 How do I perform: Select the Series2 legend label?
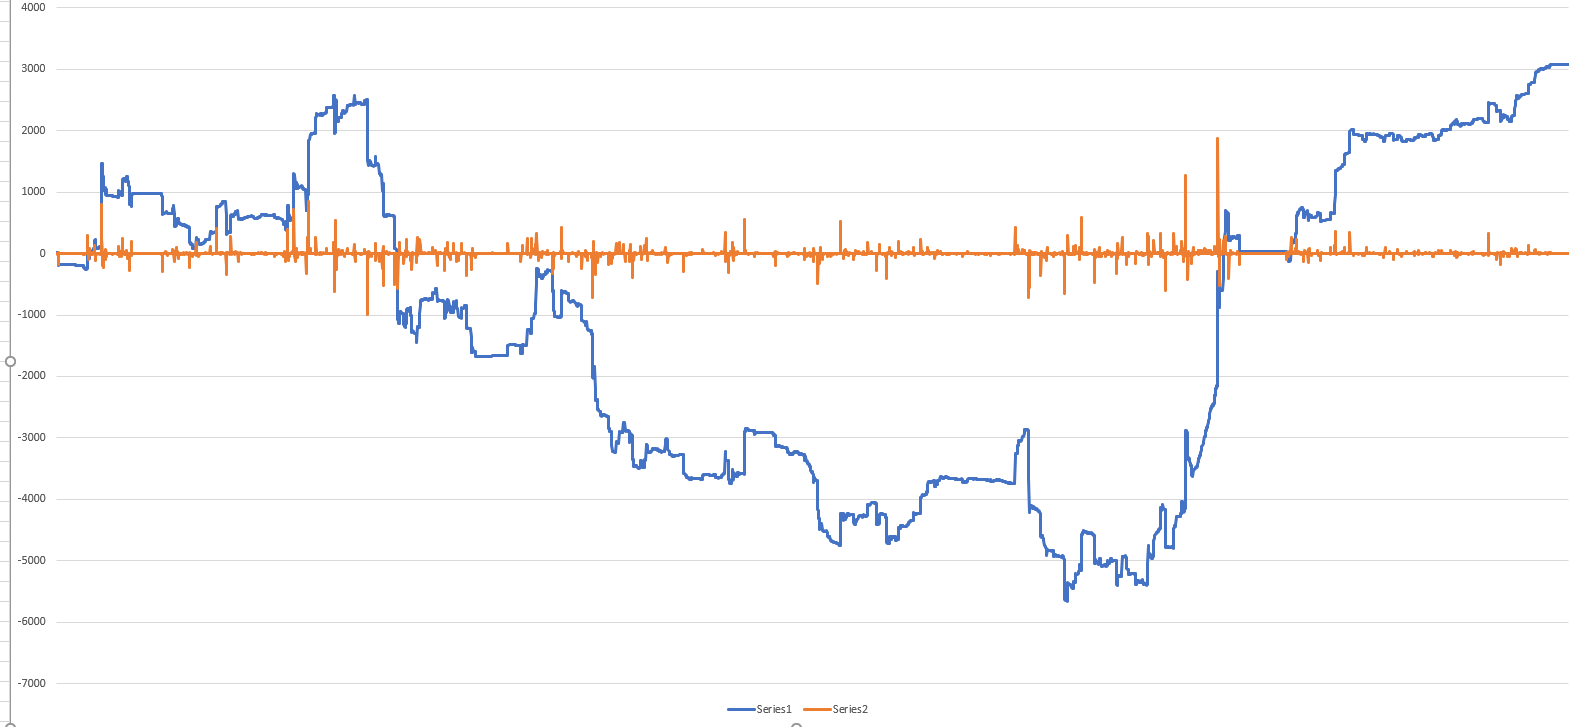(850, 709)
